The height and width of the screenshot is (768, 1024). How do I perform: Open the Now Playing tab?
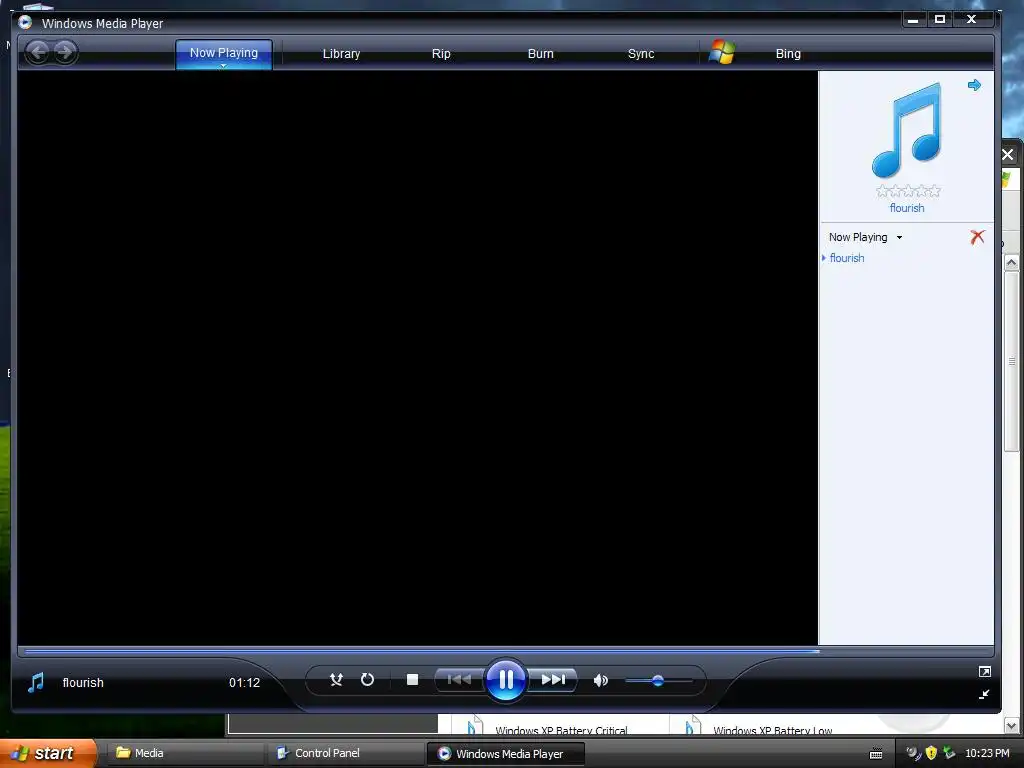224,52
